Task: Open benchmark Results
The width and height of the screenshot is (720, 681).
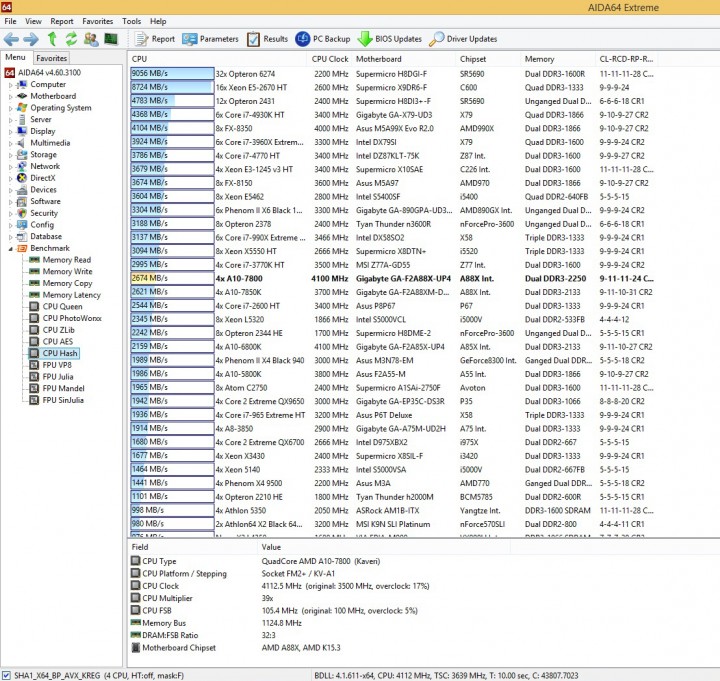Action: (267, 39)
